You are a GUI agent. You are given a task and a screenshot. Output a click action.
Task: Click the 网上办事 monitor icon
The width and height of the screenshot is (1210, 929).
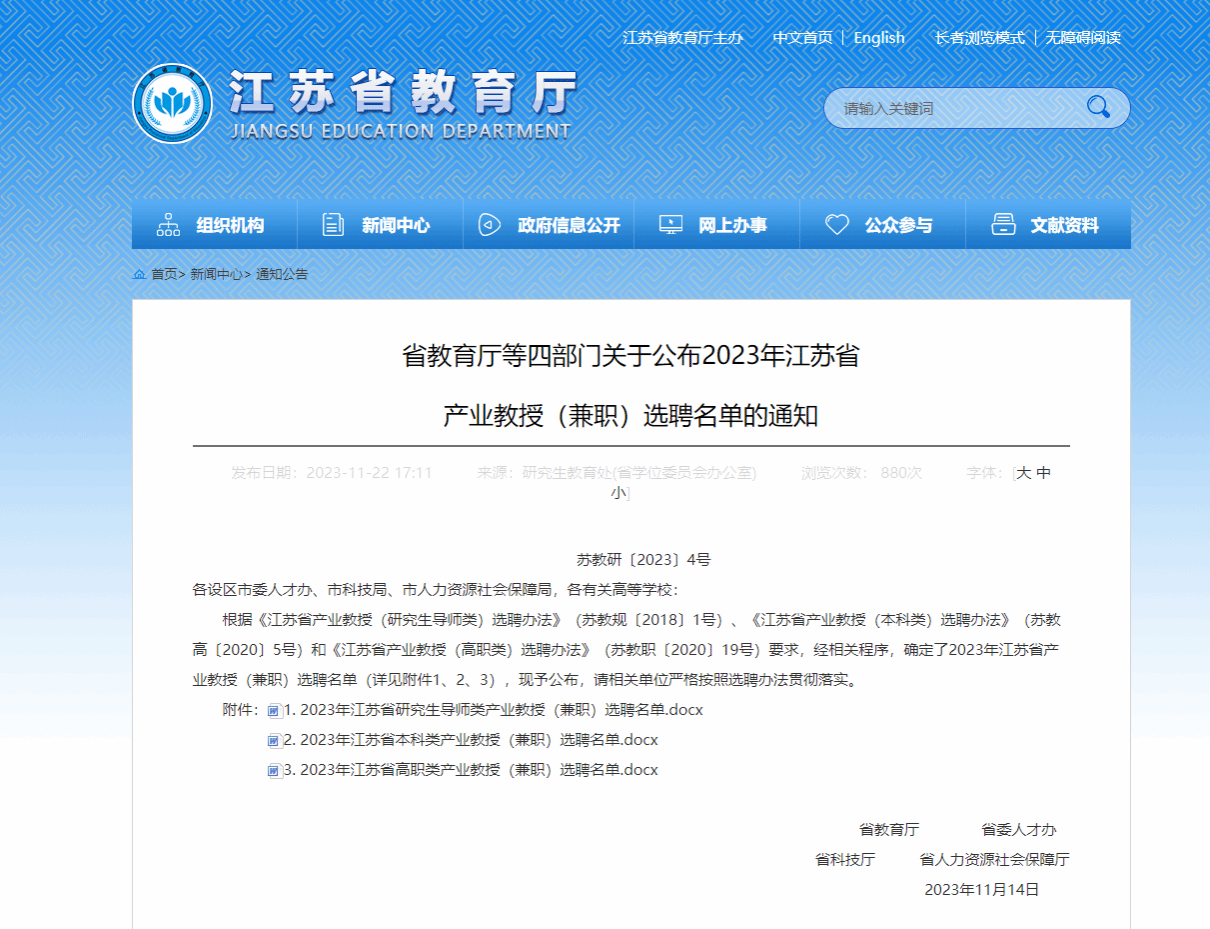point(671,225)
